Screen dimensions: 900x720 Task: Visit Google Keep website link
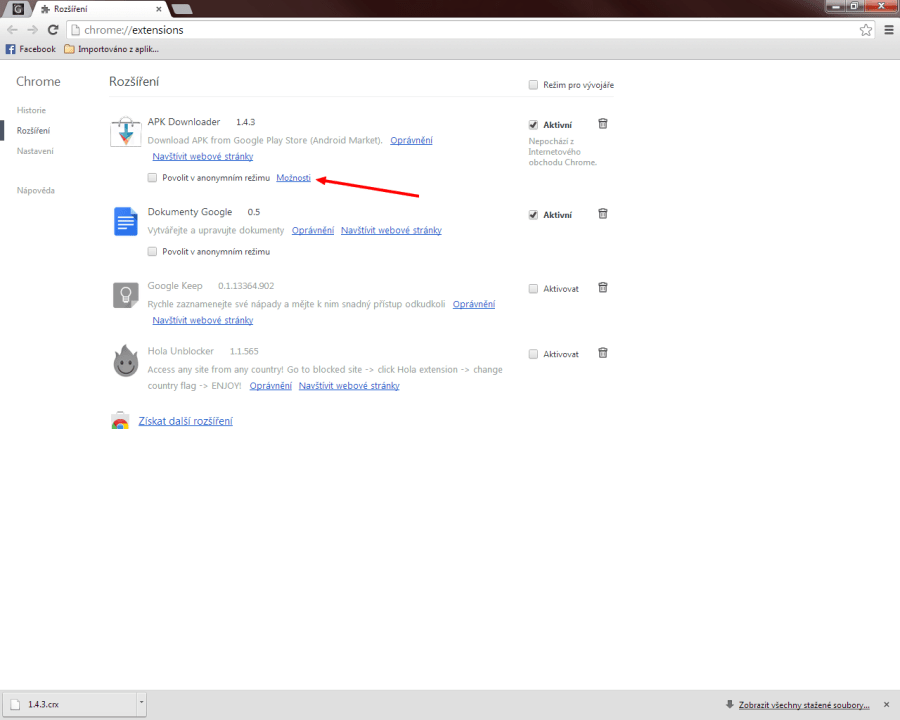[x=203, y=320]
